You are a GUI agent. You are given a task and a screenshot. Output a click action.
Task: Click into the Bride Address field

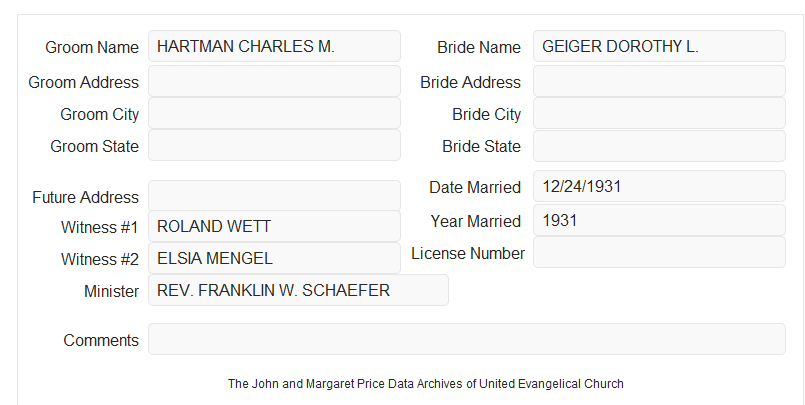click(659, 81)
